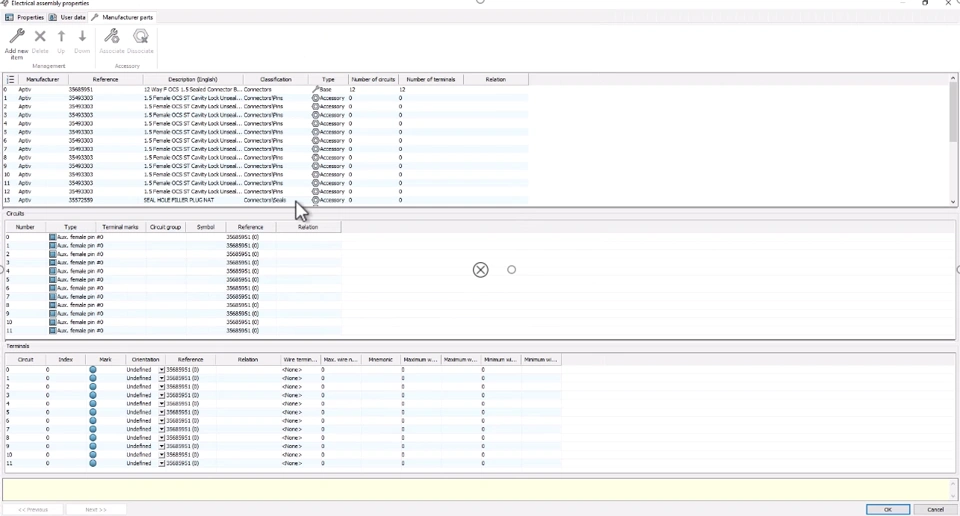960x516 pixels.
Task: Click the << Previous button
Action: click(x=33, y=509)
